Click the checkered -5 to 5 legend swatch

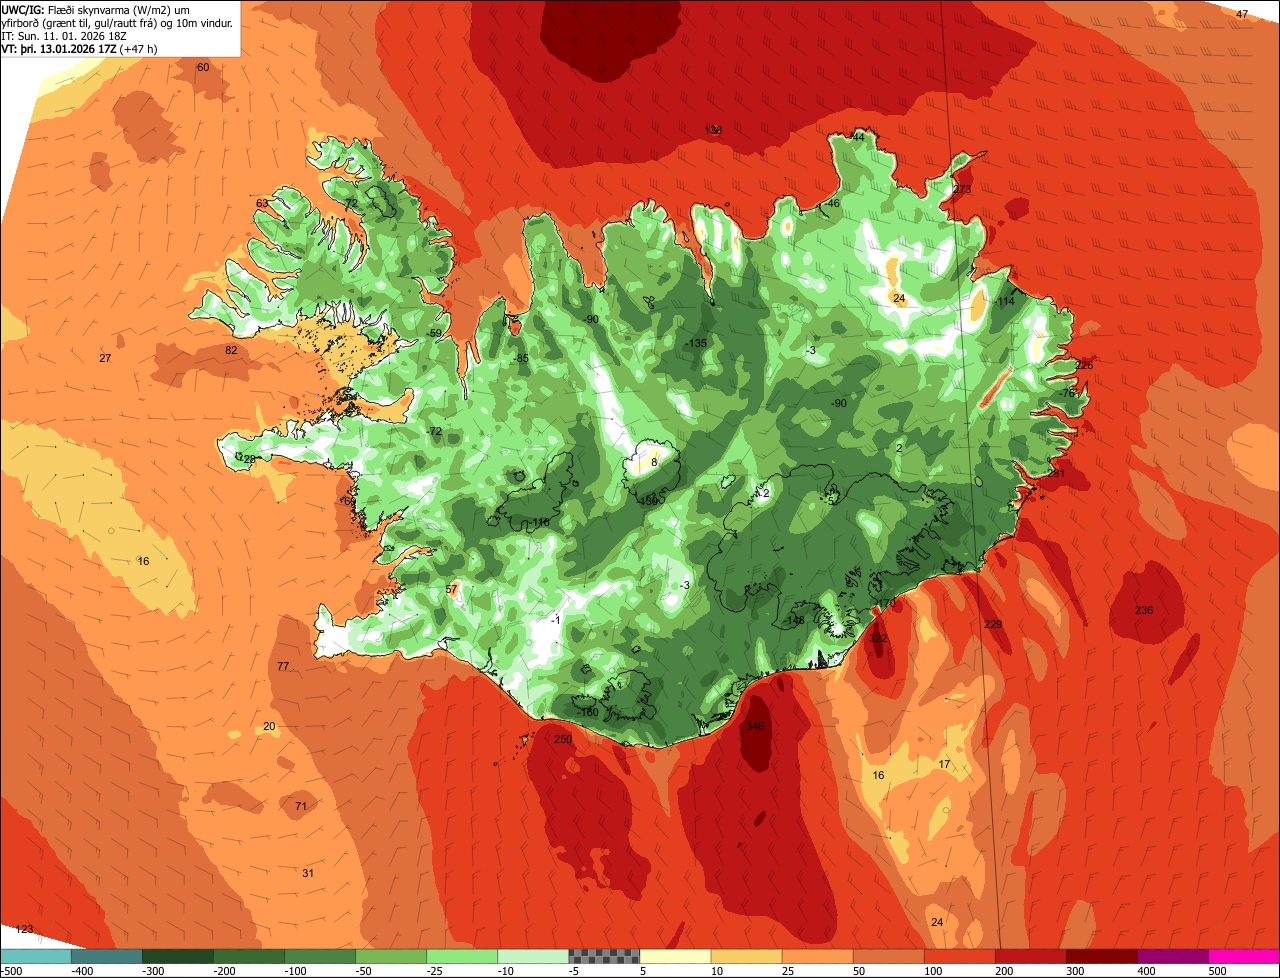click(x=604, y=956)
